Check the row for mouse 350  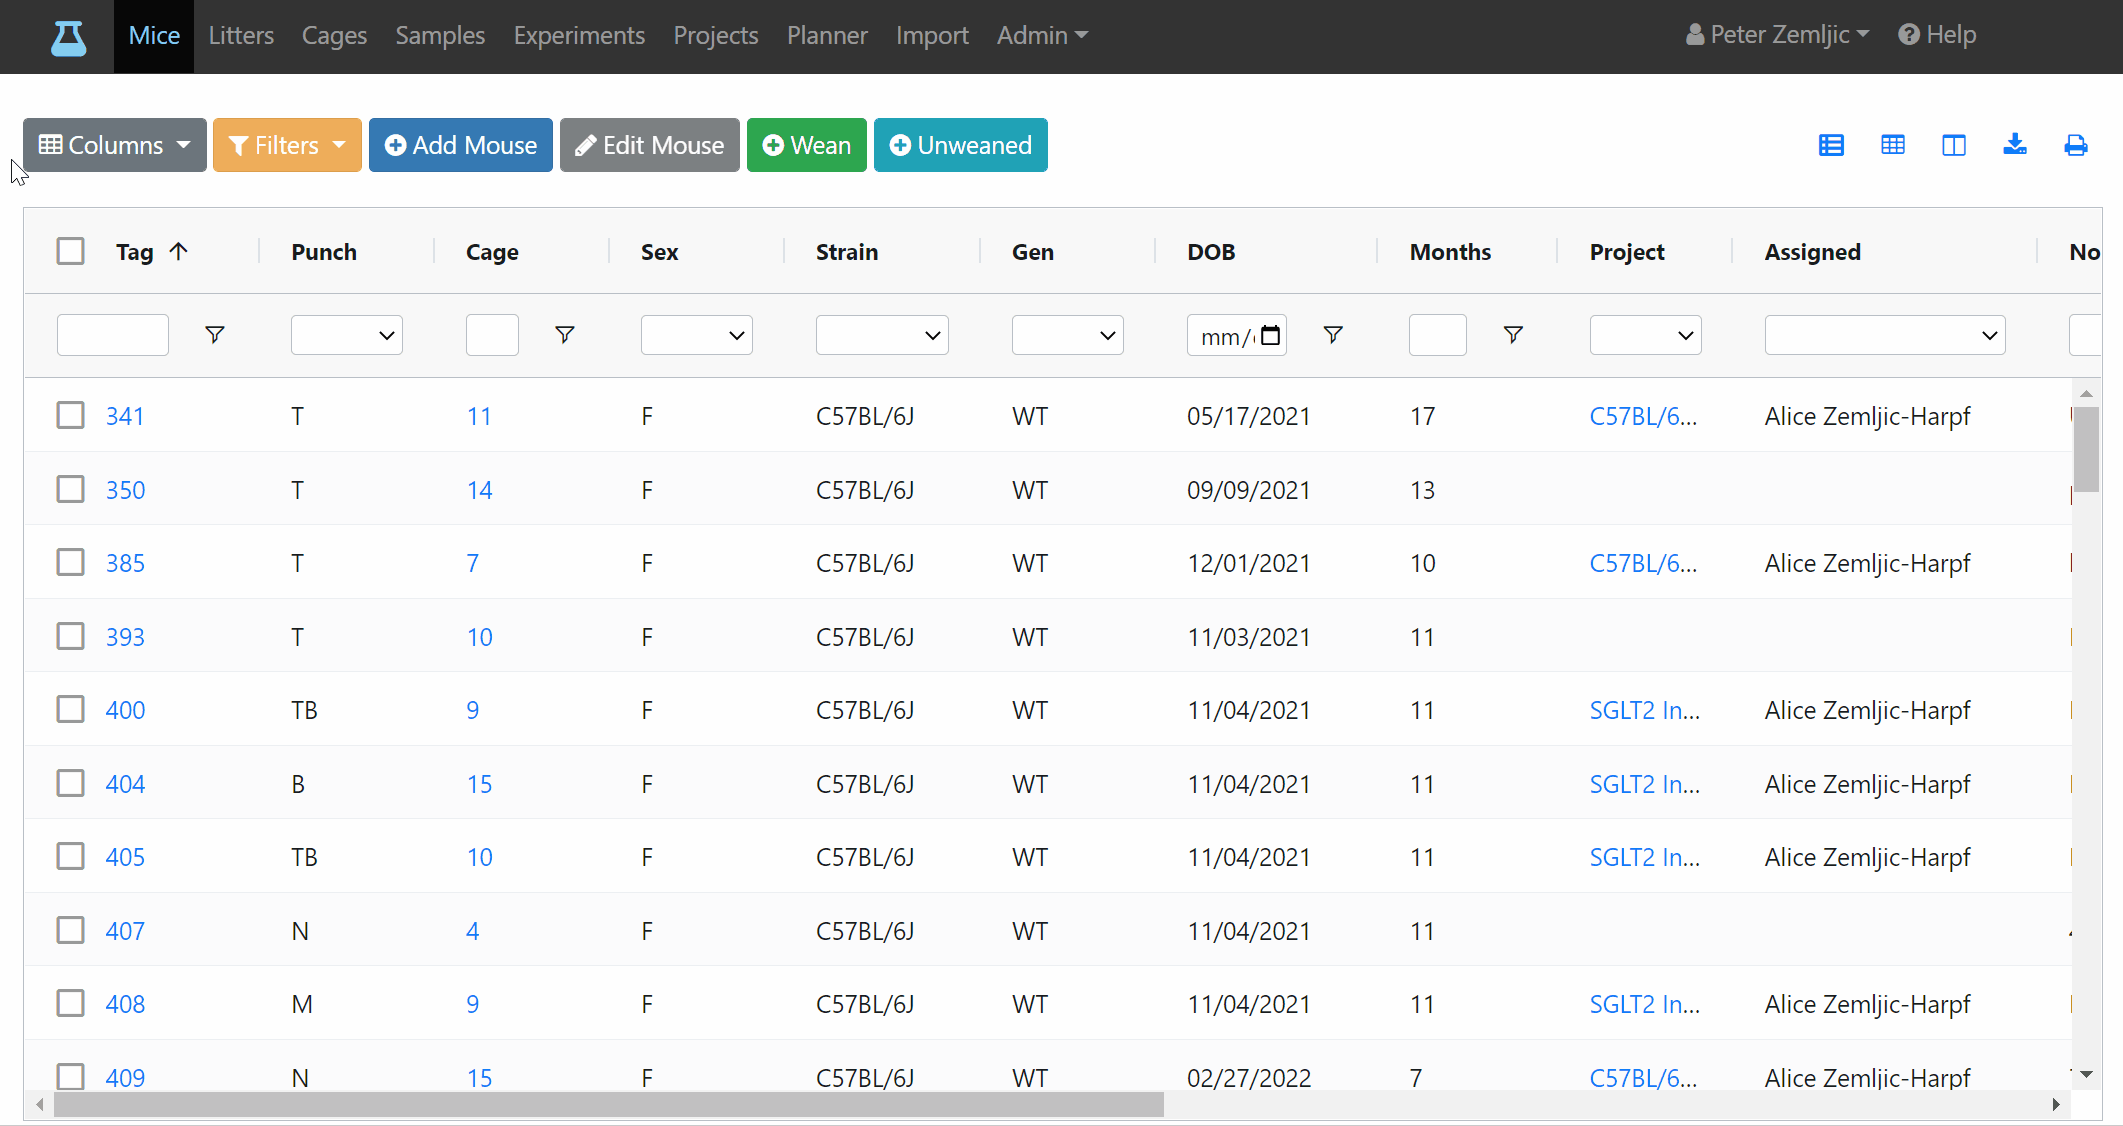pos(70,489)
